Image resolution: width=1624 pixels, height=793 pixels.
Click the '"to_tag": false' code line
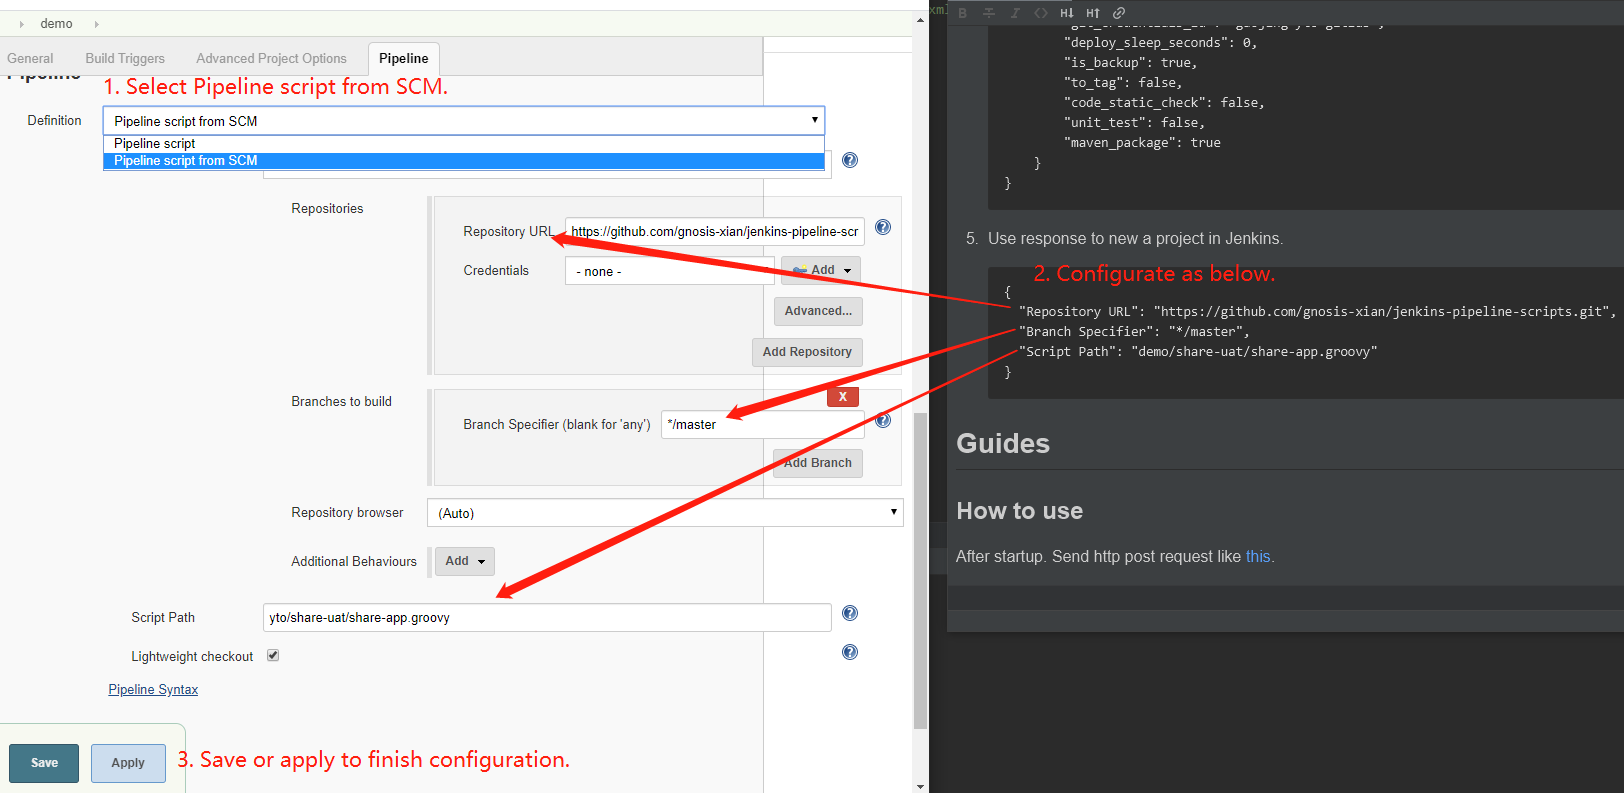(x=1123, y=83)
